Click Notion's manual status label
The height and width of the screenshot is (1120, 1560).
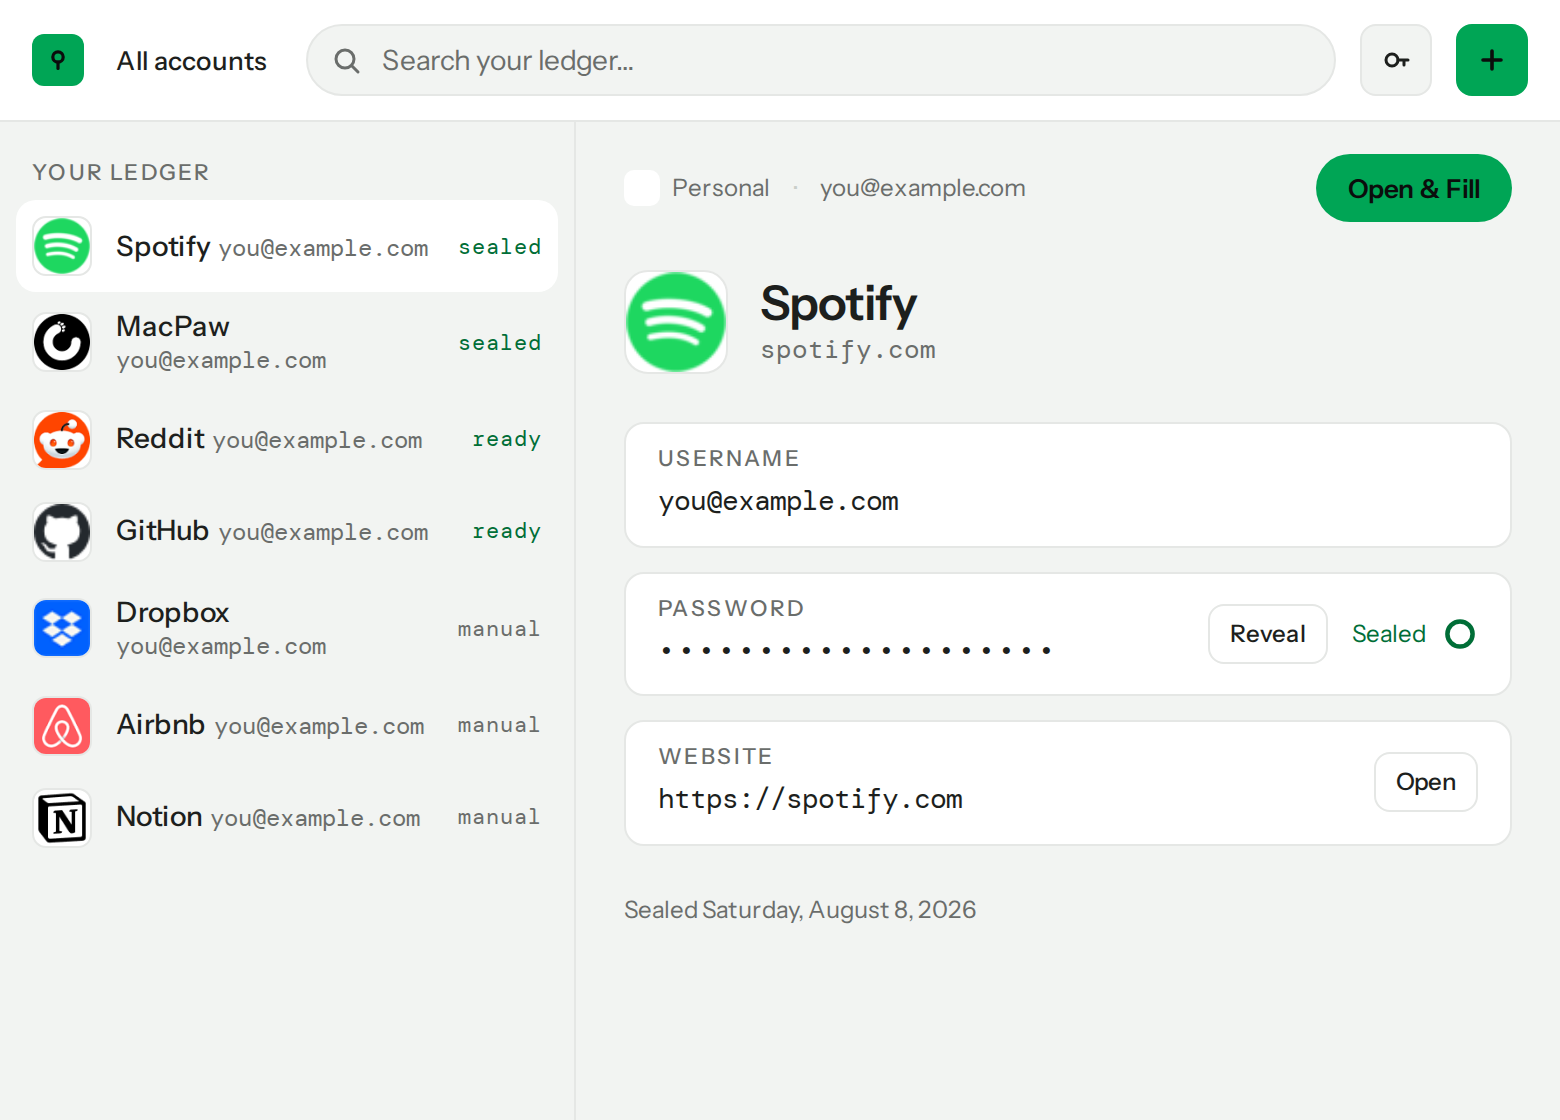(x=498, y=817)
